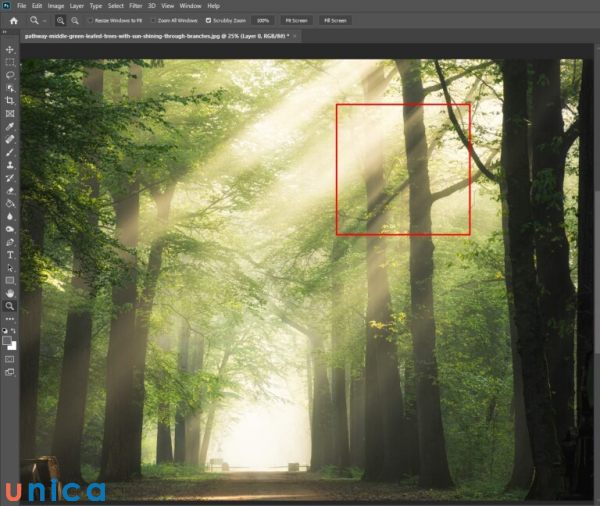Open the Select menu
The image size is (600, 506).
[x=116, y=6]
